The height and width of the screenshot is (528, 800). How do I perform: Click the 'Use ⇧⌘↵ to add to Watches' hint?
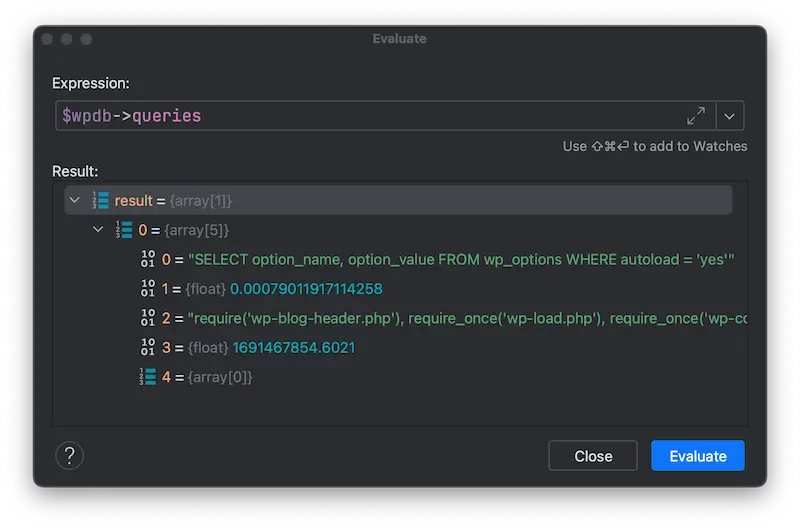655,146
